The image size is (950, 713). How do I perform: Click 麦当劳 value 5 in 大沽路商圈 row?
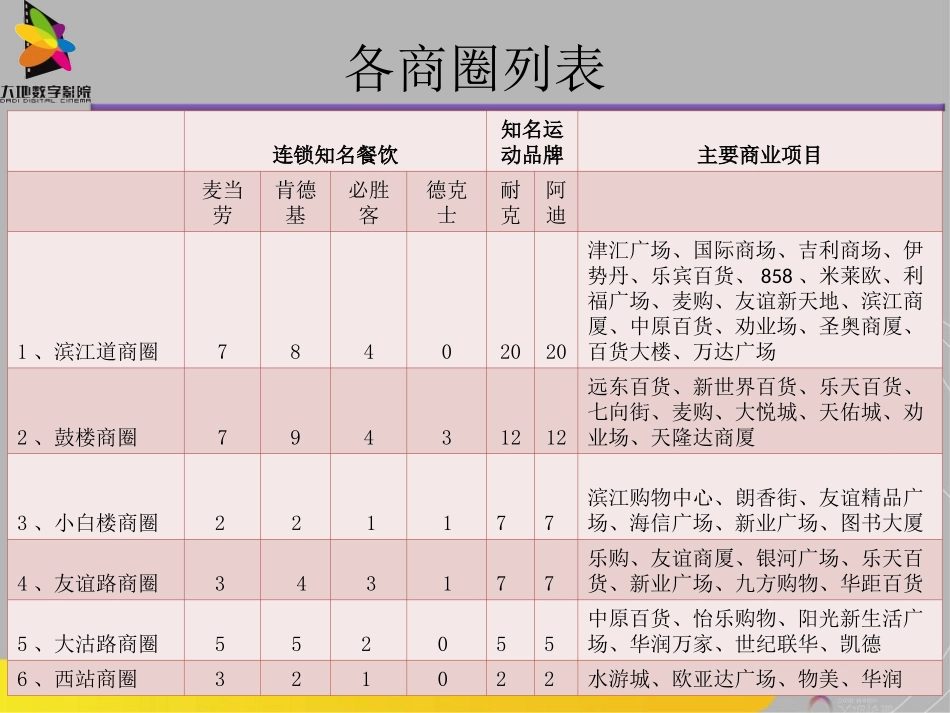tap(220, 644)
